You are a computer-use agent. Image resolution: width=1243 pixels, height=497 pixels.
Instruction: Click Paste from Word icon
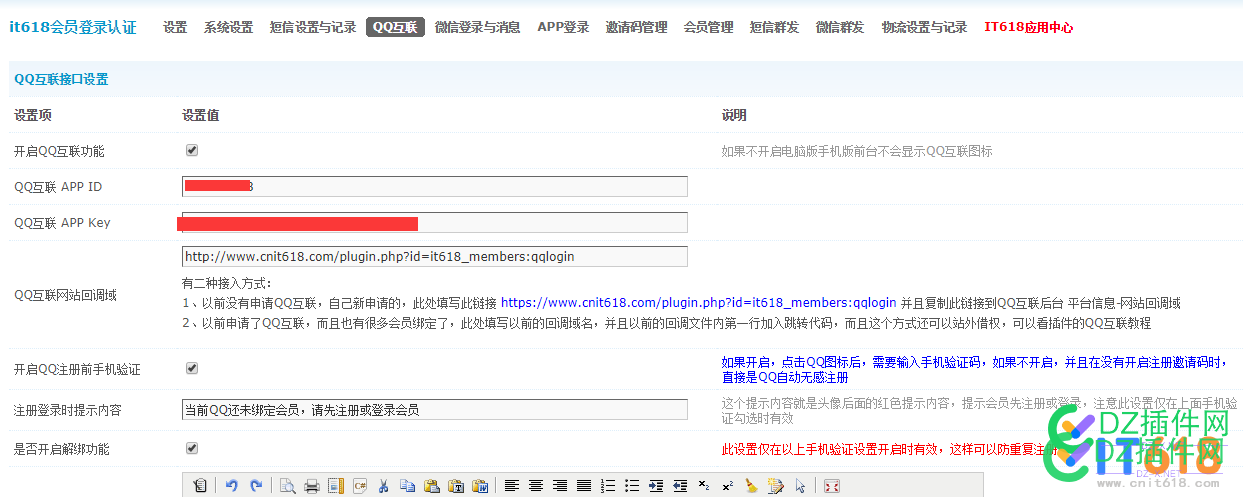[x=480, y=486]
